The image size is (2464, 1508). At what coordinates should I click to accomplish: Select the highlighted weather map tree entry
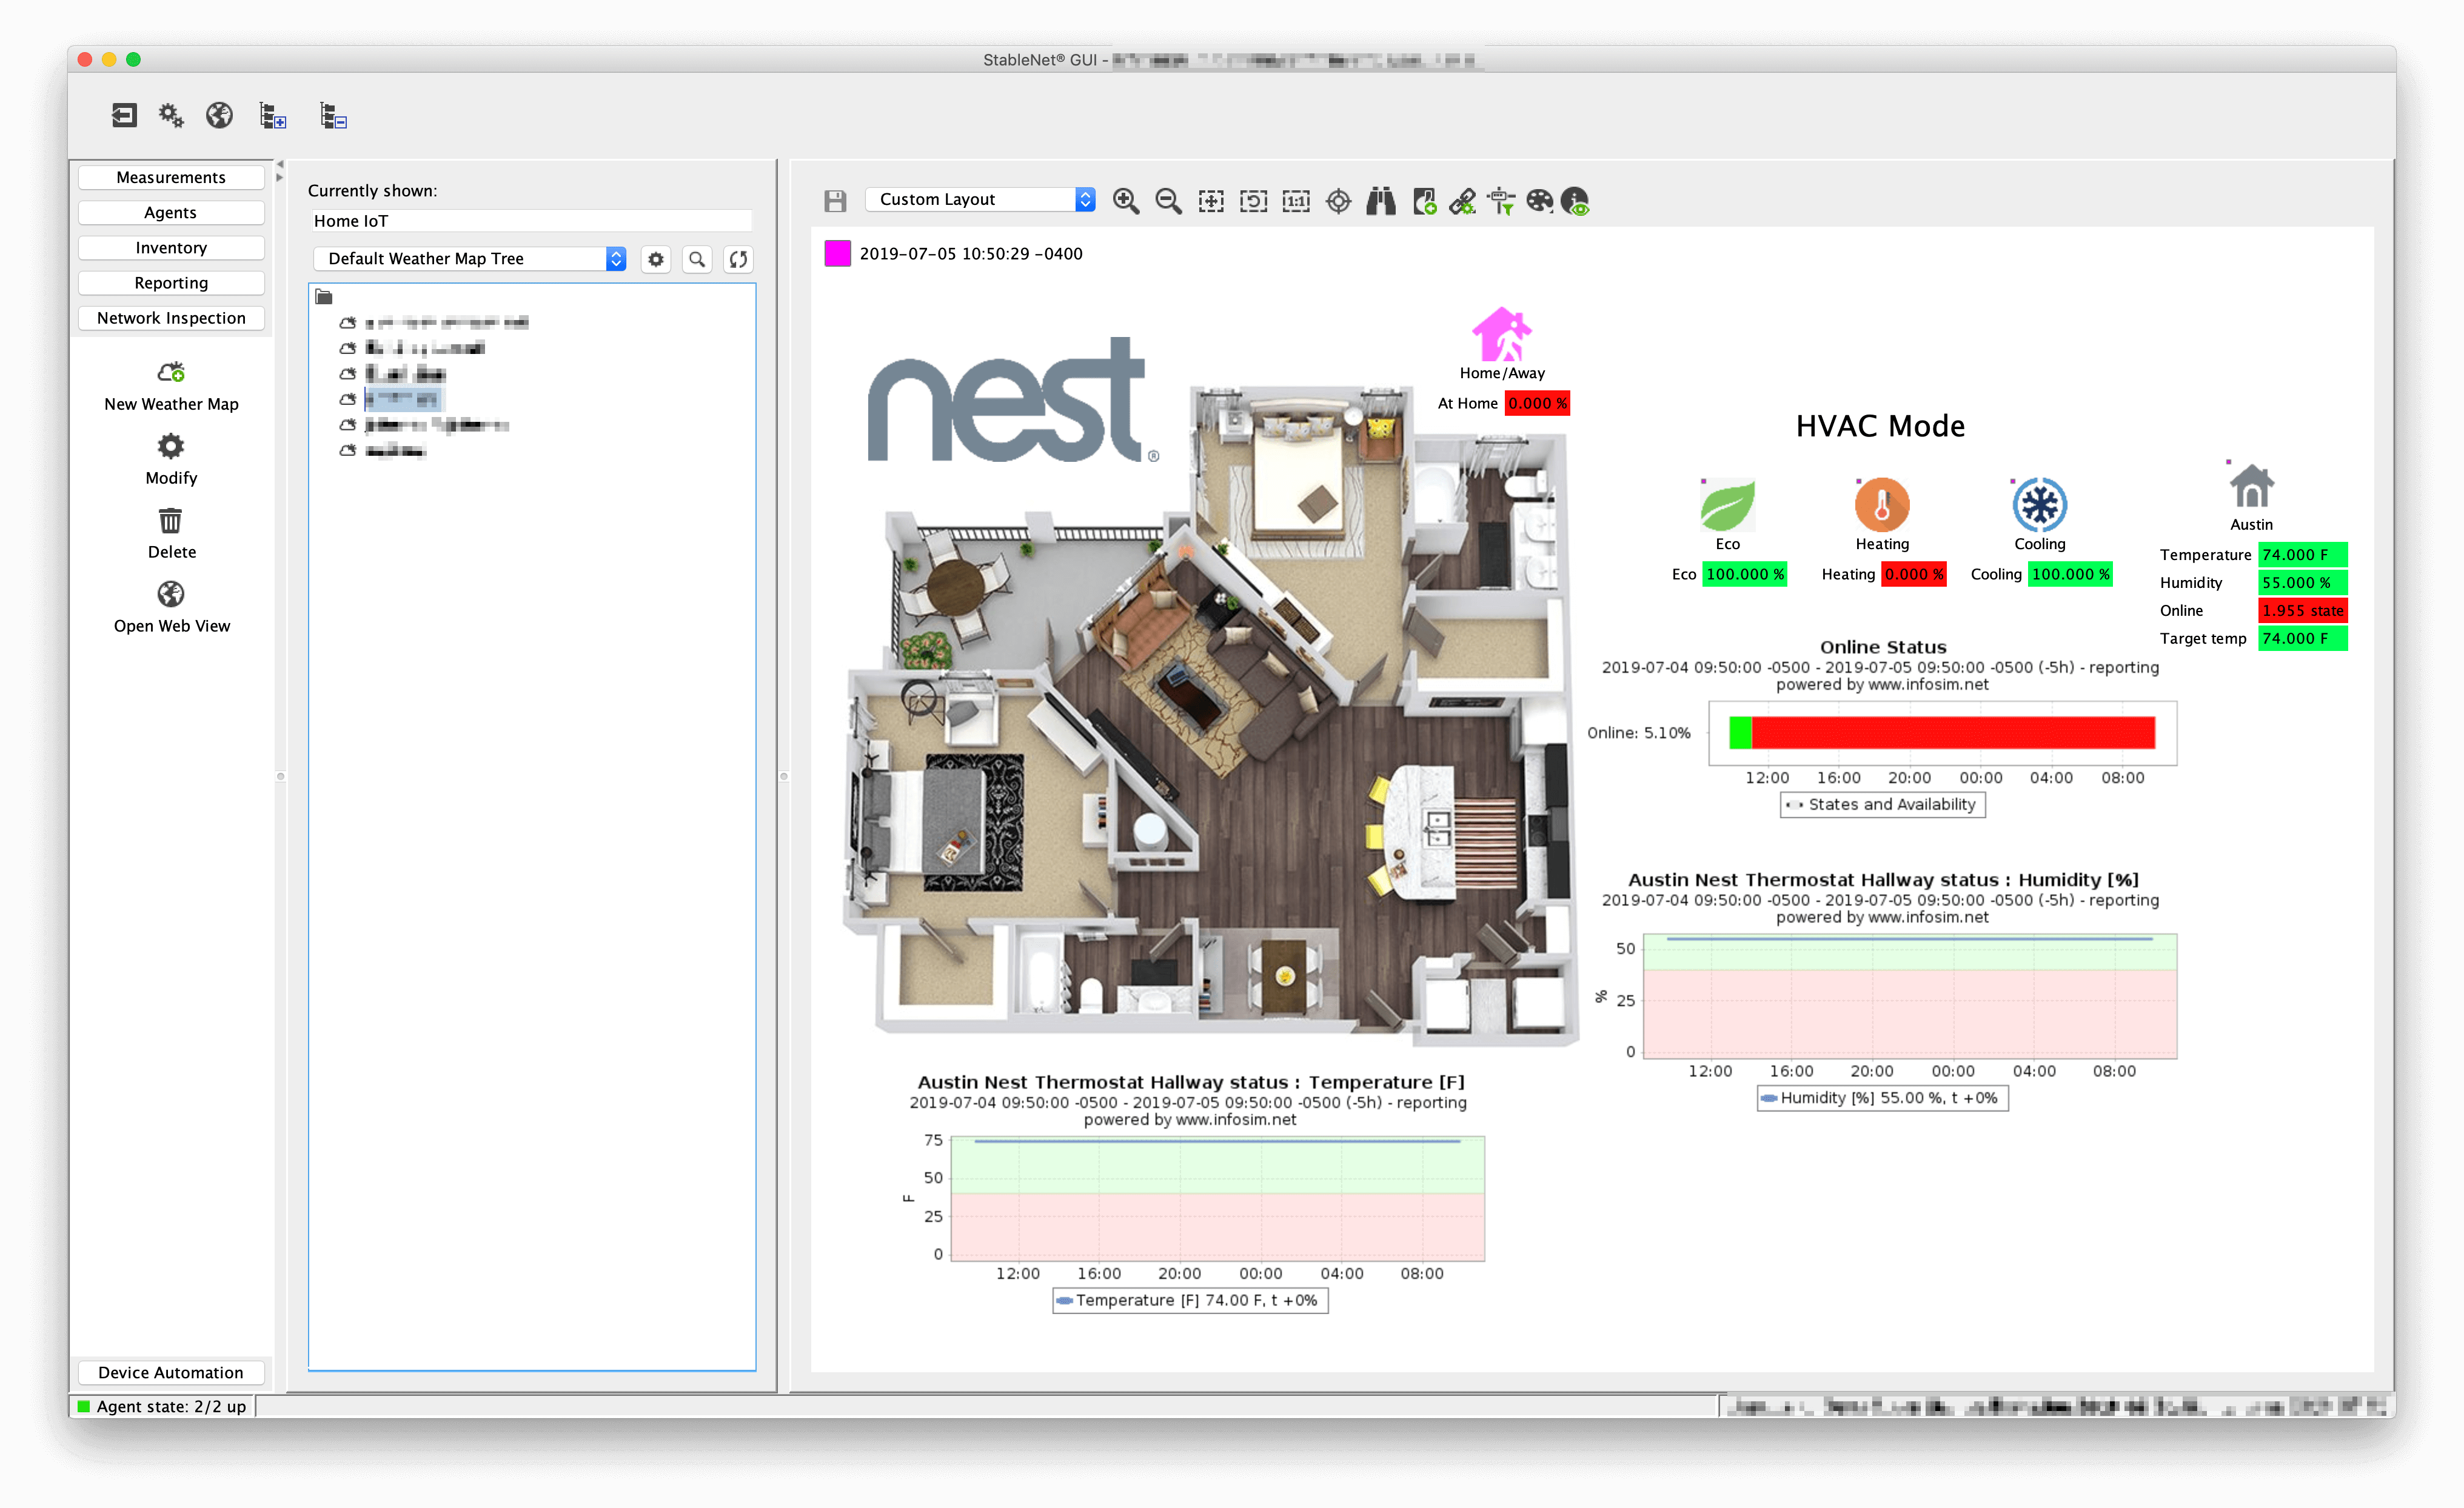(x=402, y=399)
